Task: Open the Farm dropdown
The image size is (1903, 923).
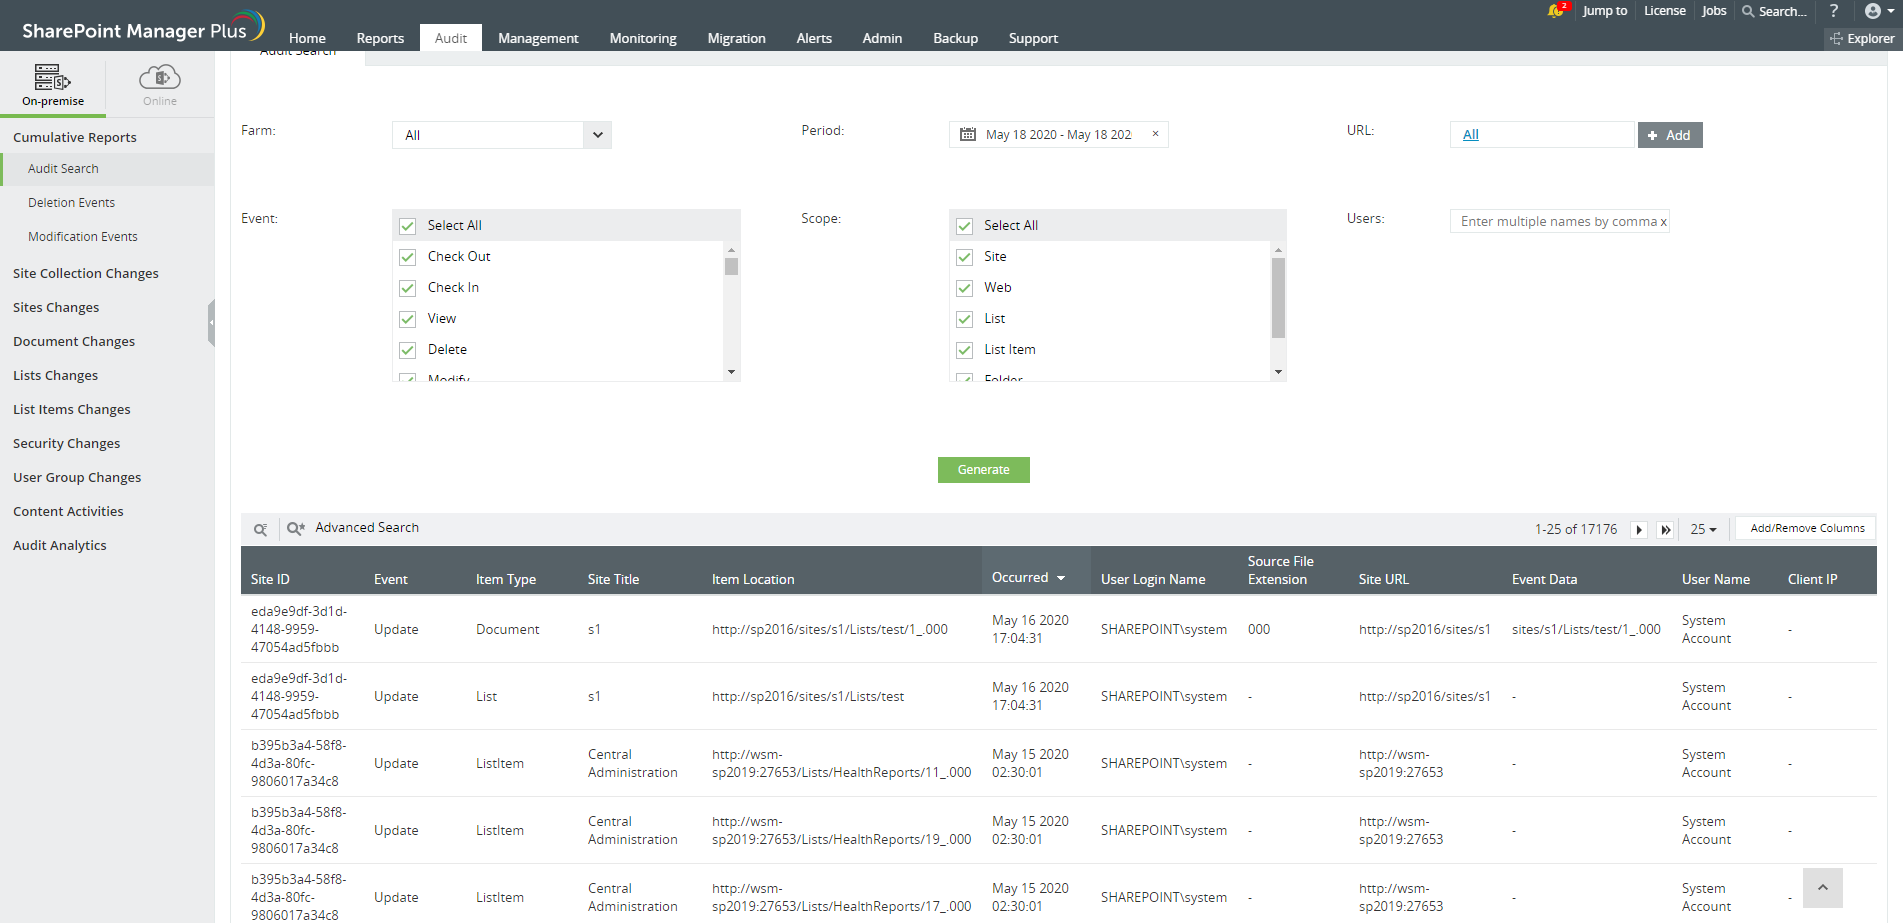Action: (597, 135)
